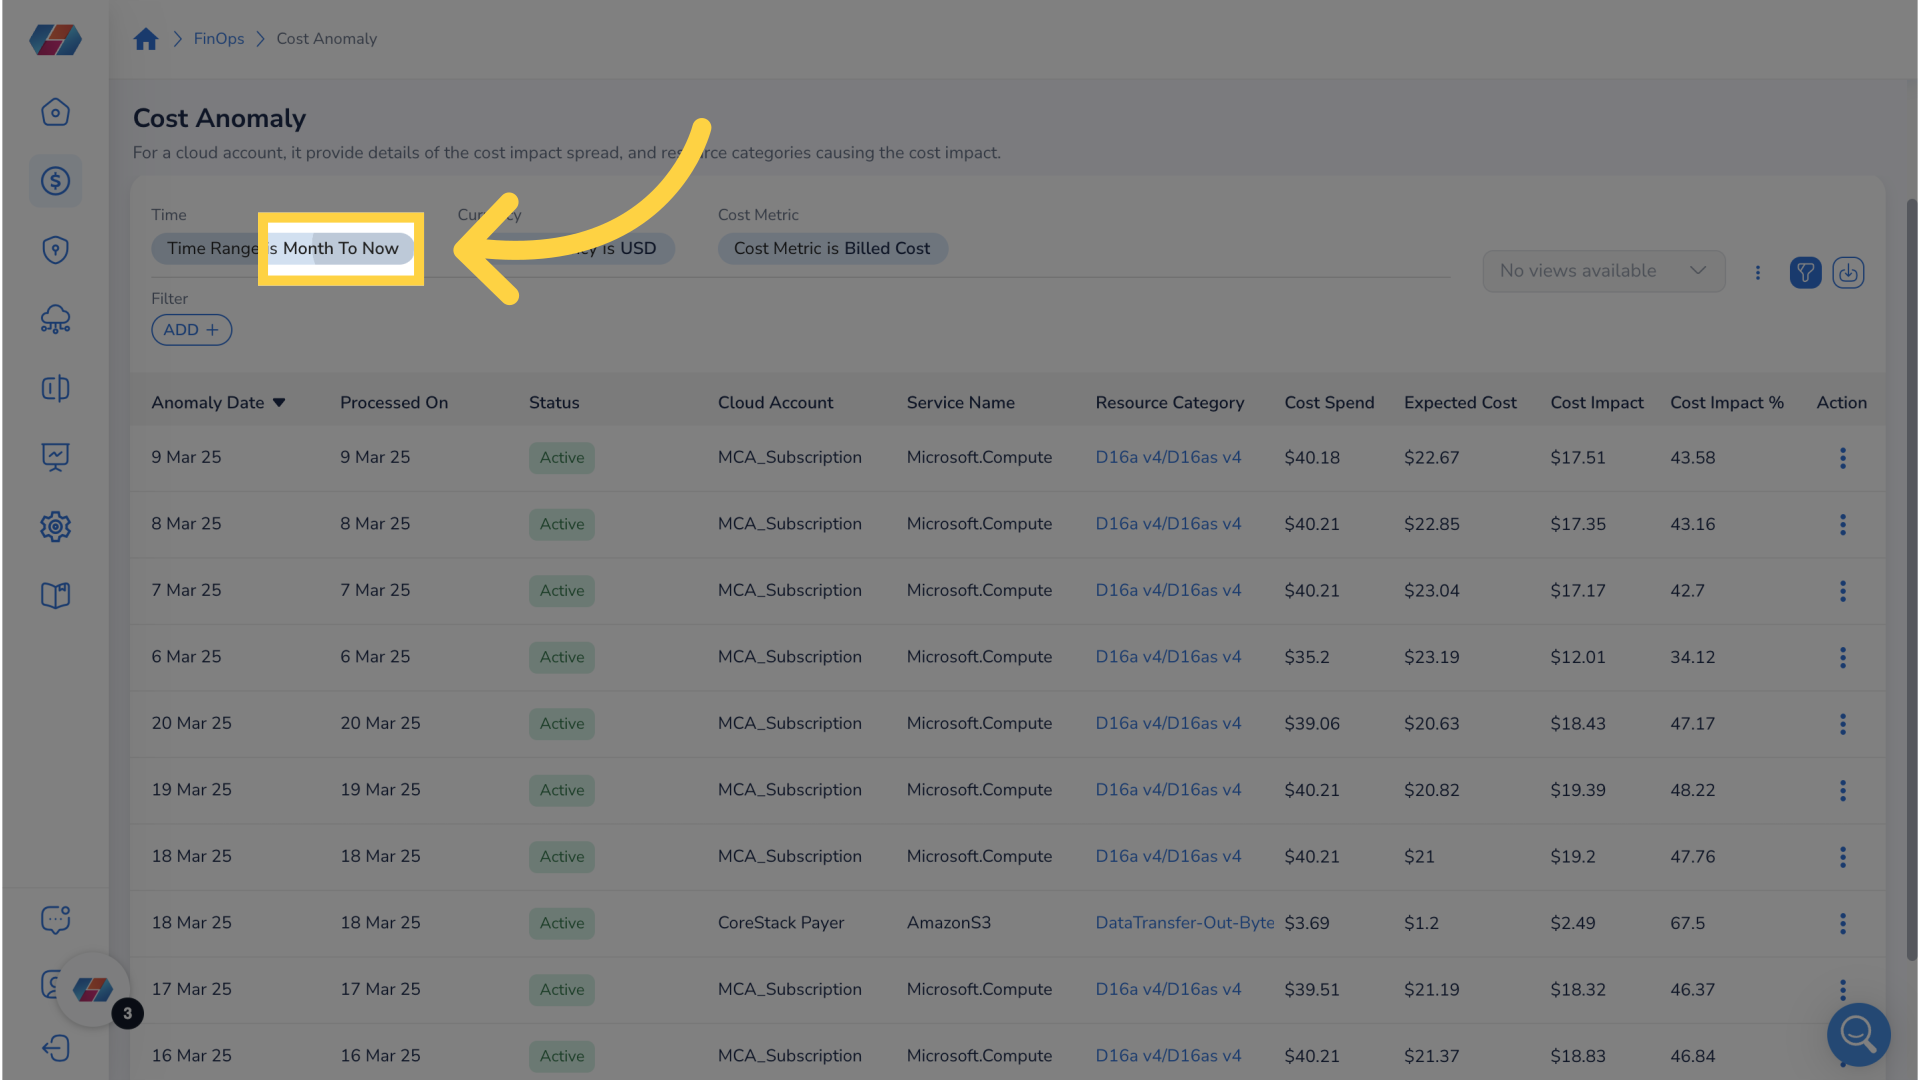Click the Expected Cost column header
Image resolution: width=1920 pixels, height=1080 pixels.
click(x=1460, y=402)
